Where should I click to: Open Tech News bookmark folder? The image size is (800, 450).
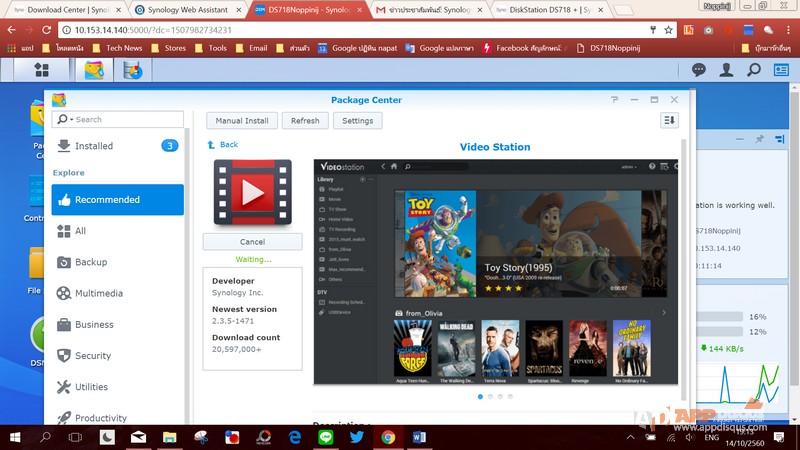(117, 48)
